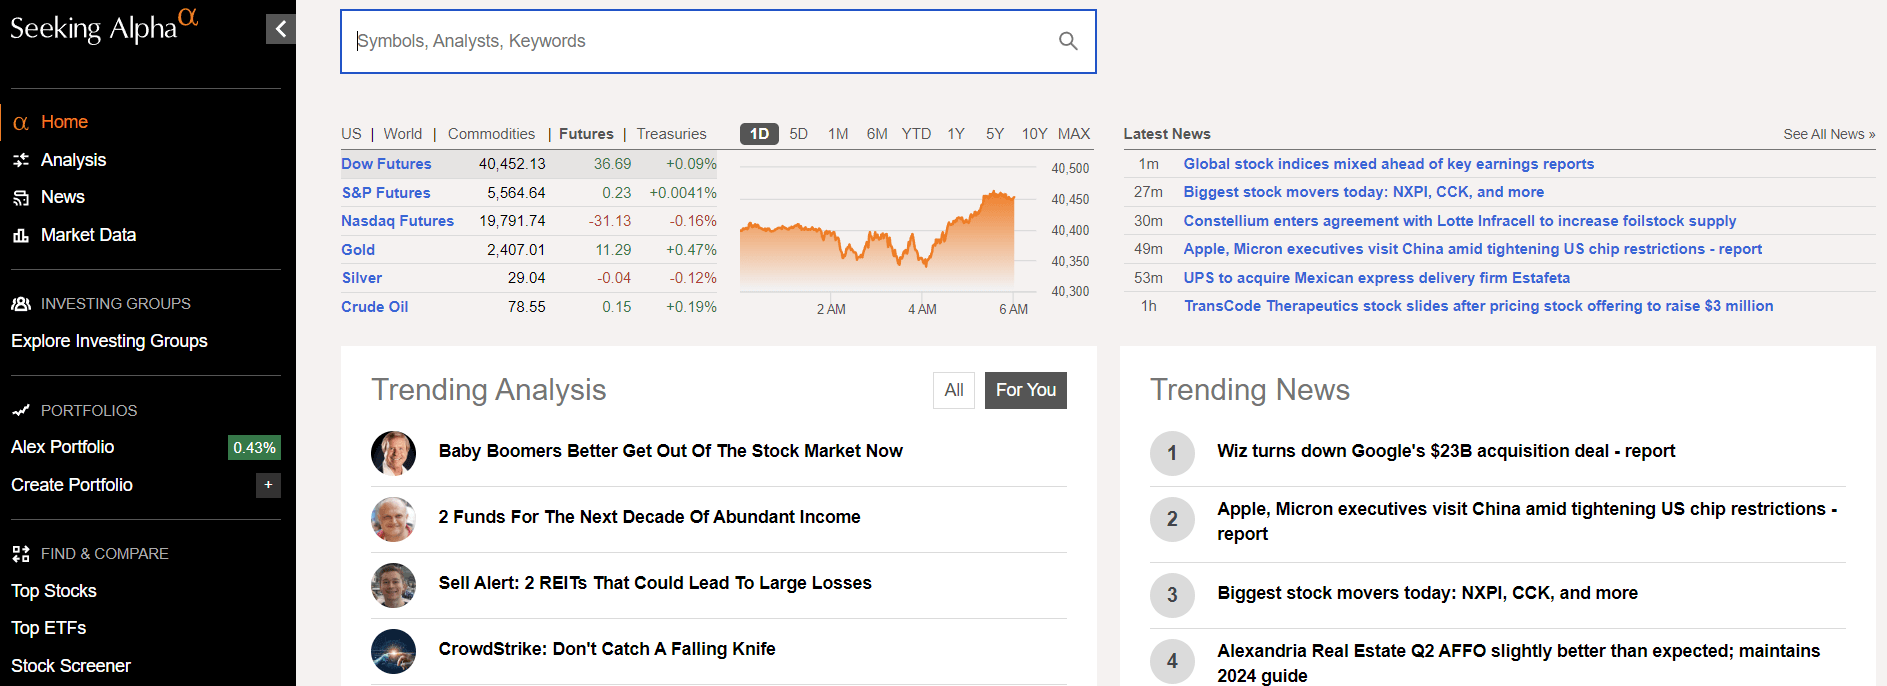The image size is (1887, 686).
Task: Click the Seeking Alpha logo
Action: pos(104,26)
